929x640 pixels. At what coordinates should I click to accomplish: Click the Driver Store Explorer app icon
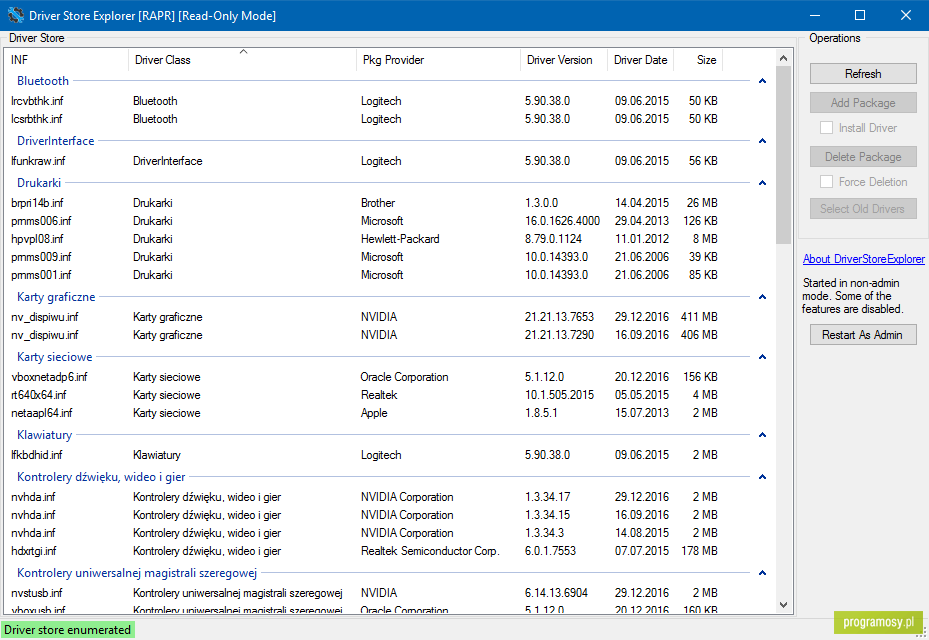15,15
